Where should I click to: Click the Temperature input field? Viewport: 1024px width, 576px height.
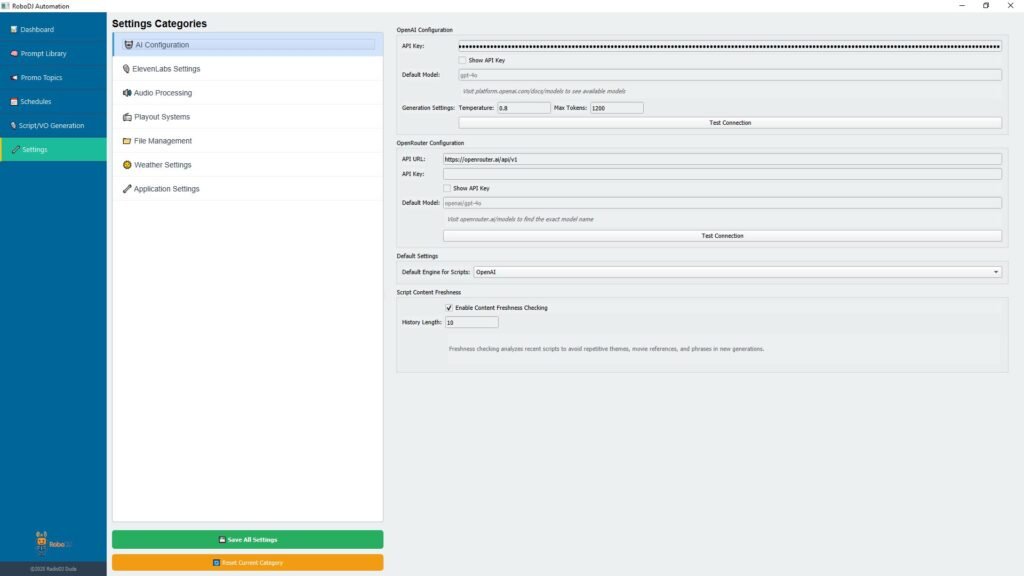(x=523, y=108)
